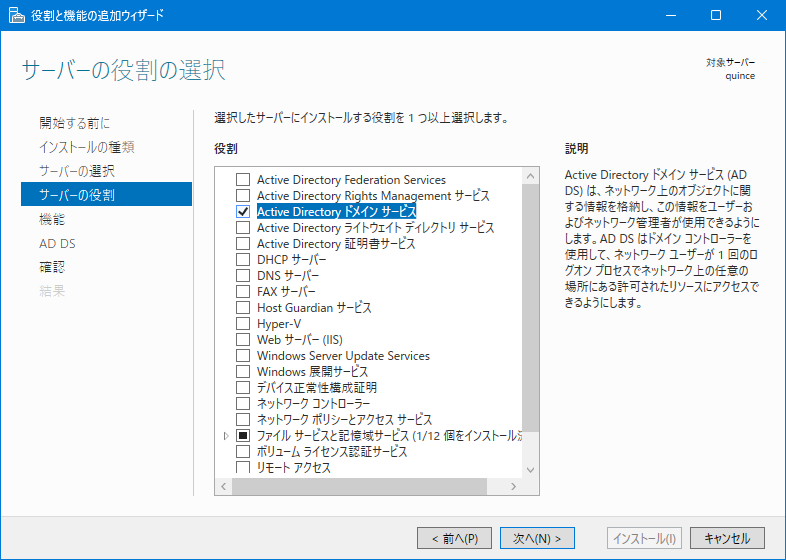Tick the Host Guardian サービス checkbox

pos(243,308)
